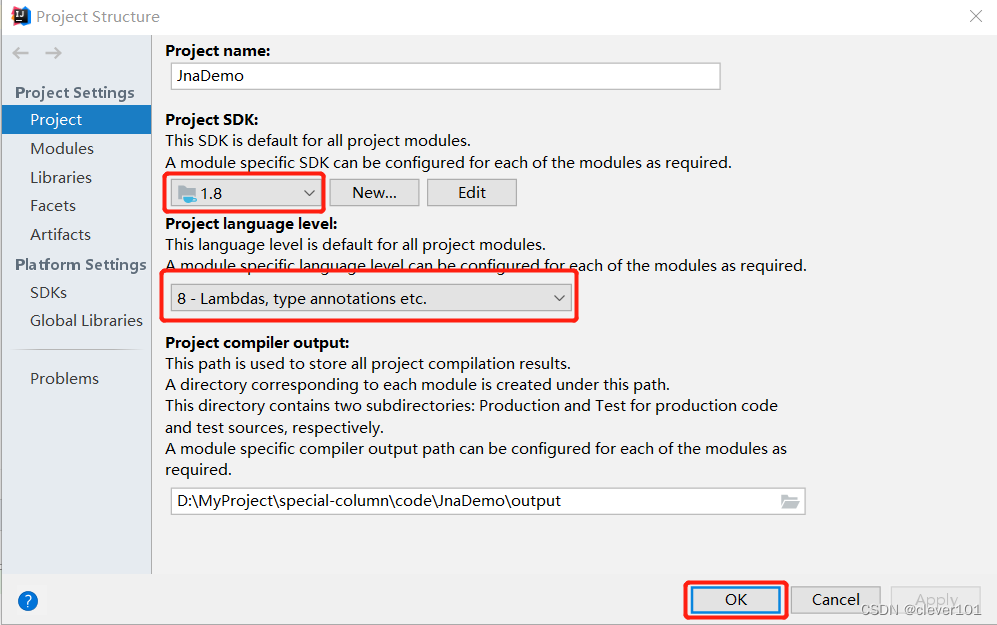The height and width of the screenshot is (625, 997).
Task: Click the forward navigation arrow
Action: [x=53, y=53]
